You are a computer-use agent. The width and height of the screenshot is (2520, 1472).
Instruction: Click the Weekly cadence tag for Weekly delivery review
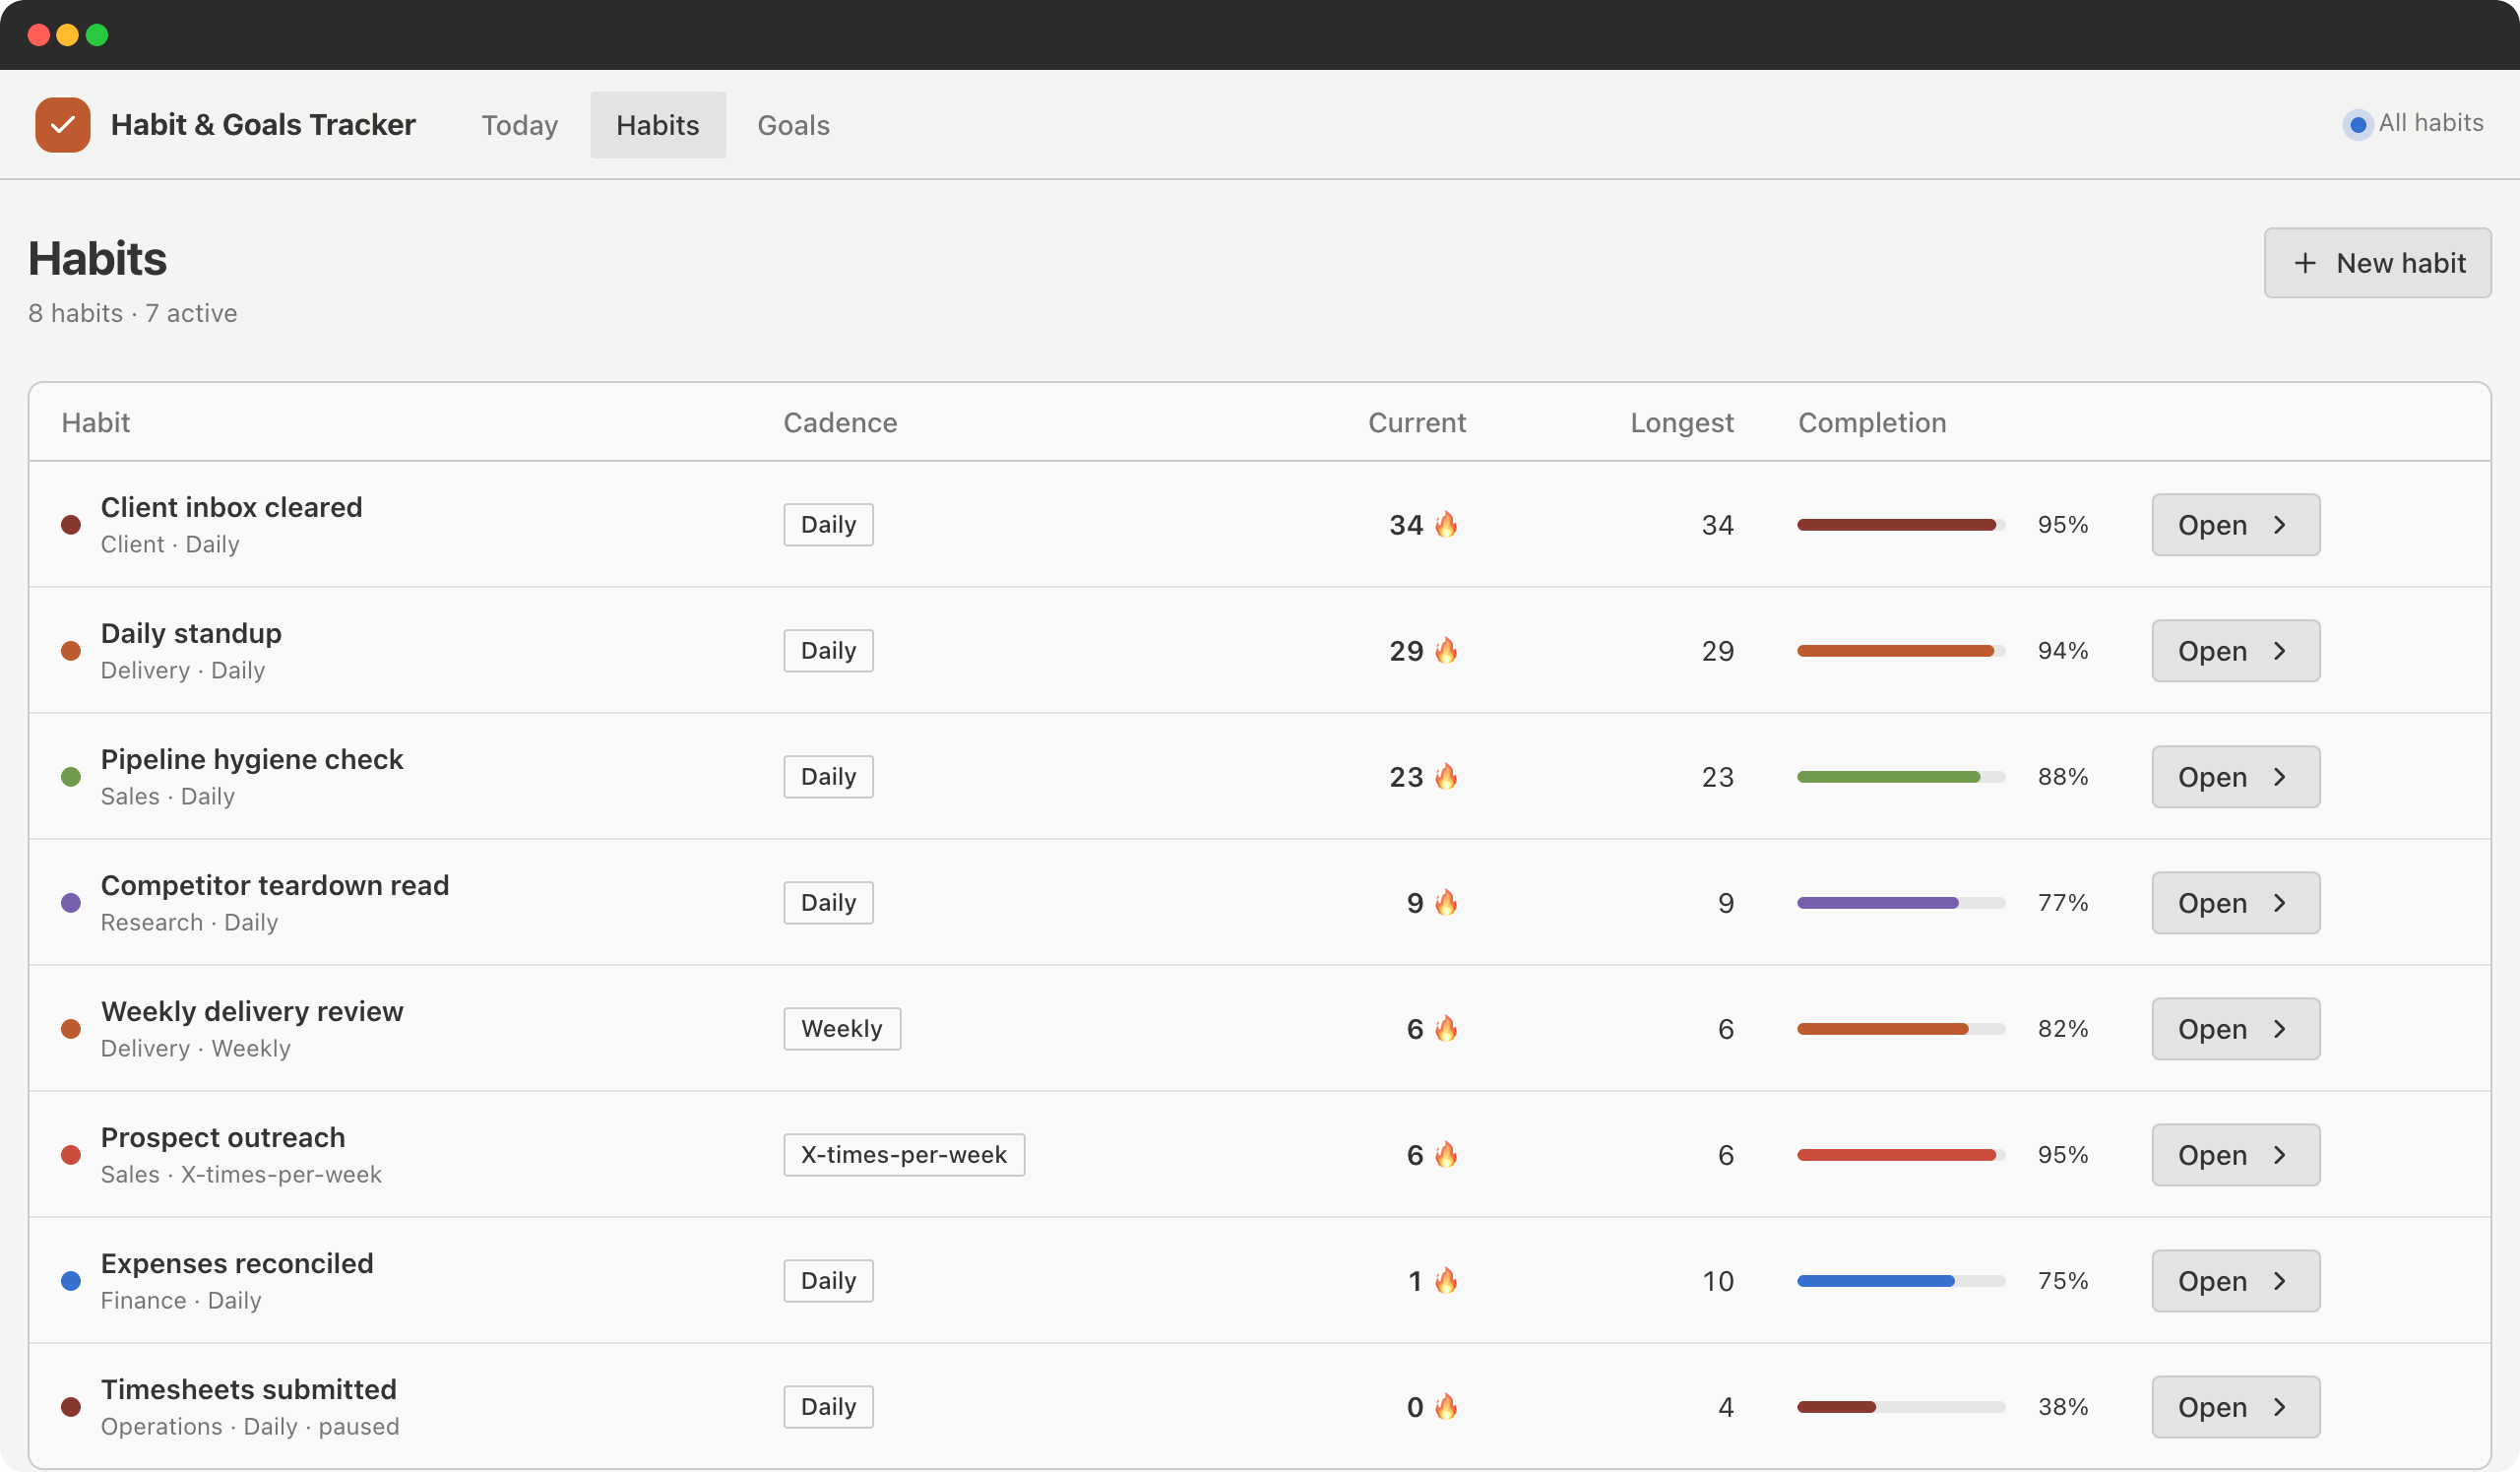coord(842,1029)
